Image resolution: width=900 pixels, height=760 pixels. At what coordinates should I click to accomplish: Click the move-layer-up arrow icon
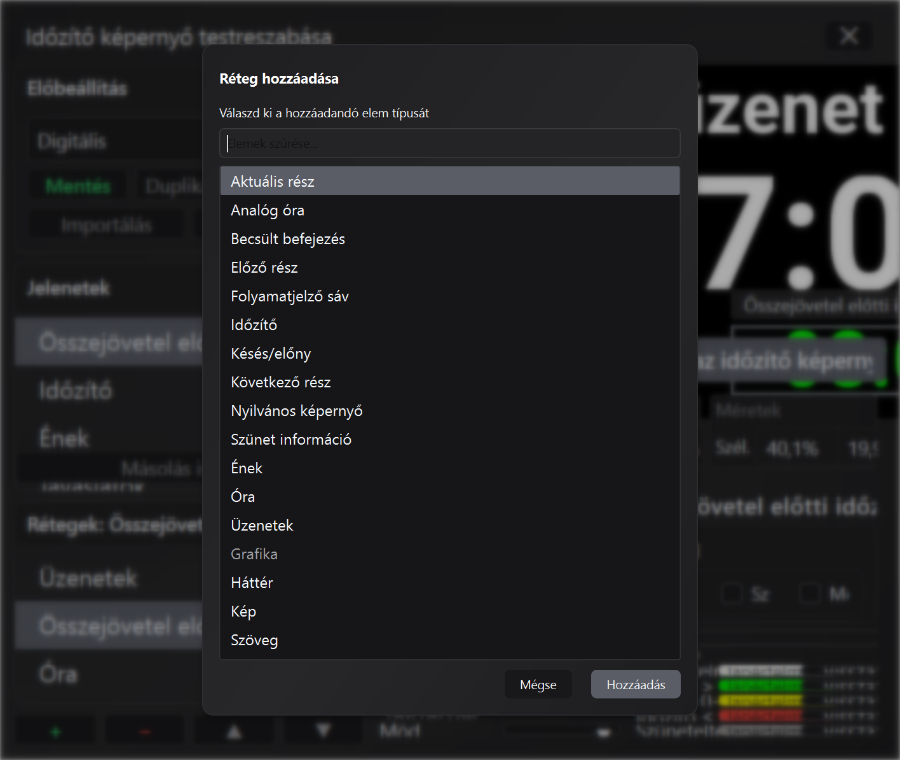tap(234, 732)
